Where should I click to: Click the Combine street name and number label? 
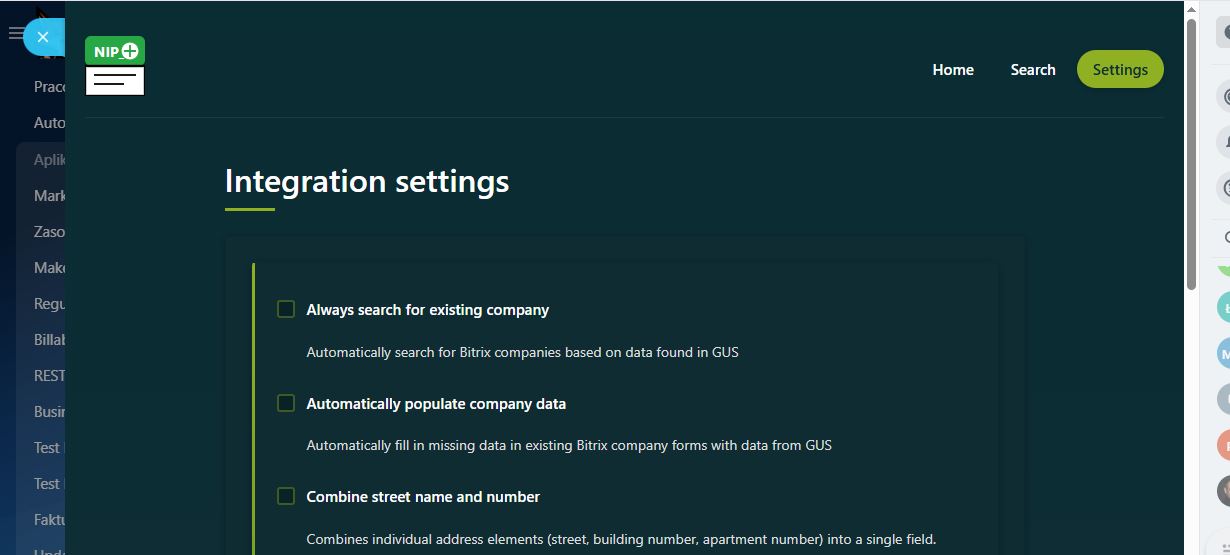click(x=423, y=497)
